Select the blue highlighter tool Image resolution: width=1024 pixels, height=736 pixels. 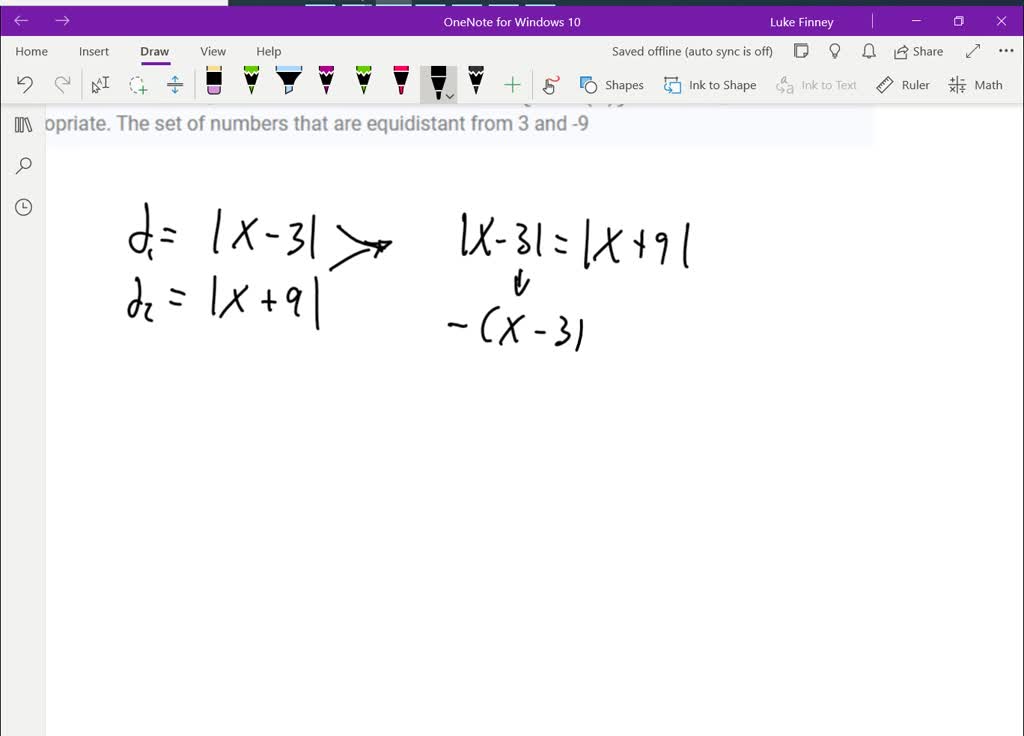pyautogui.click(x=287, y=84)
